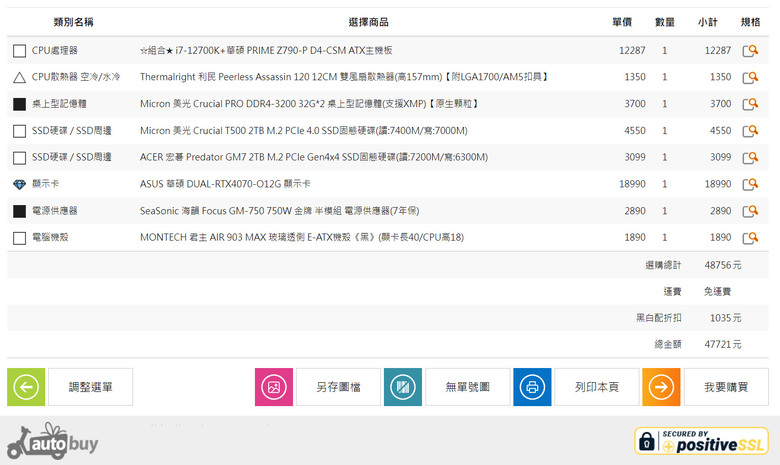780x465 pixels.
Task: Click the 小計 column header
Action: pyautogui.click(x=707, y=22)
